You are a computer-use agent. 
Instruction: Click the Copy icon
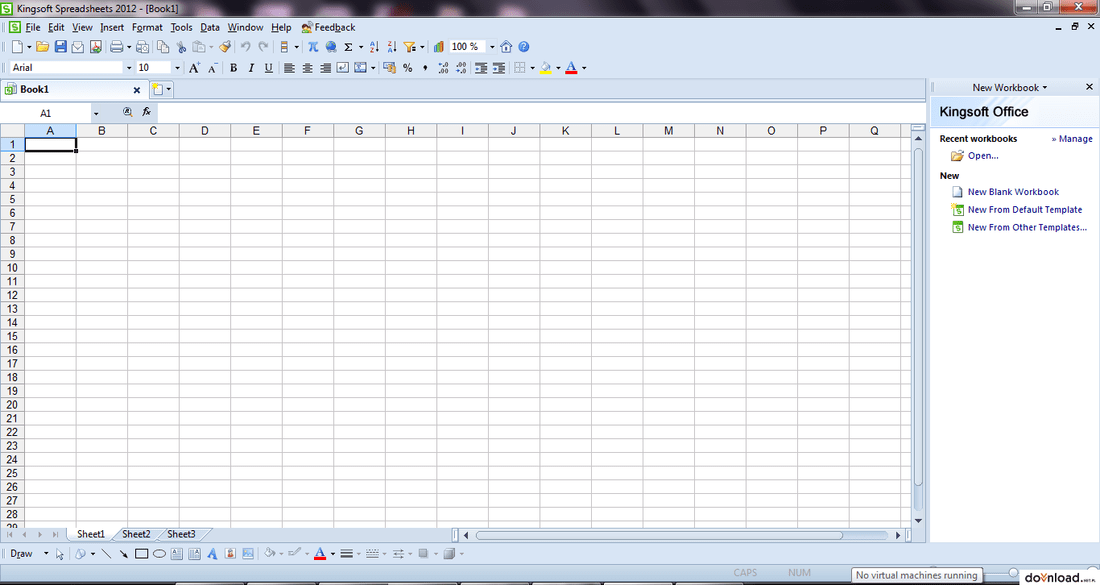(163, 47)
